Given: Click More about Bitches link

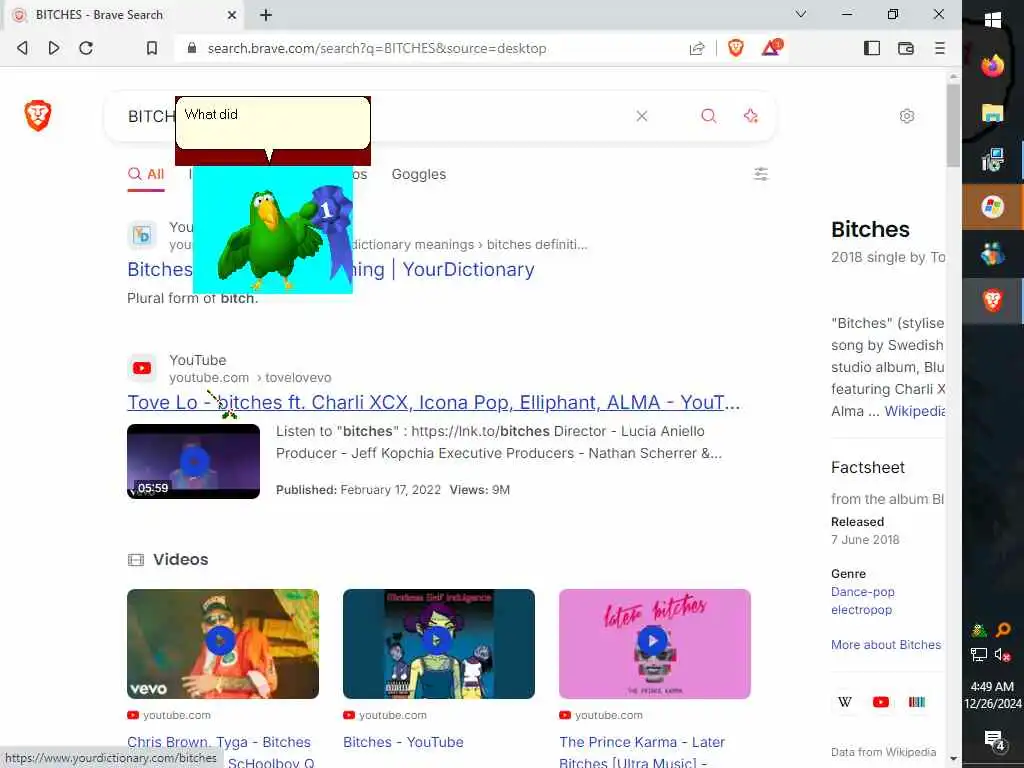Looking at the screenshot, I should (x=886, y=645).
